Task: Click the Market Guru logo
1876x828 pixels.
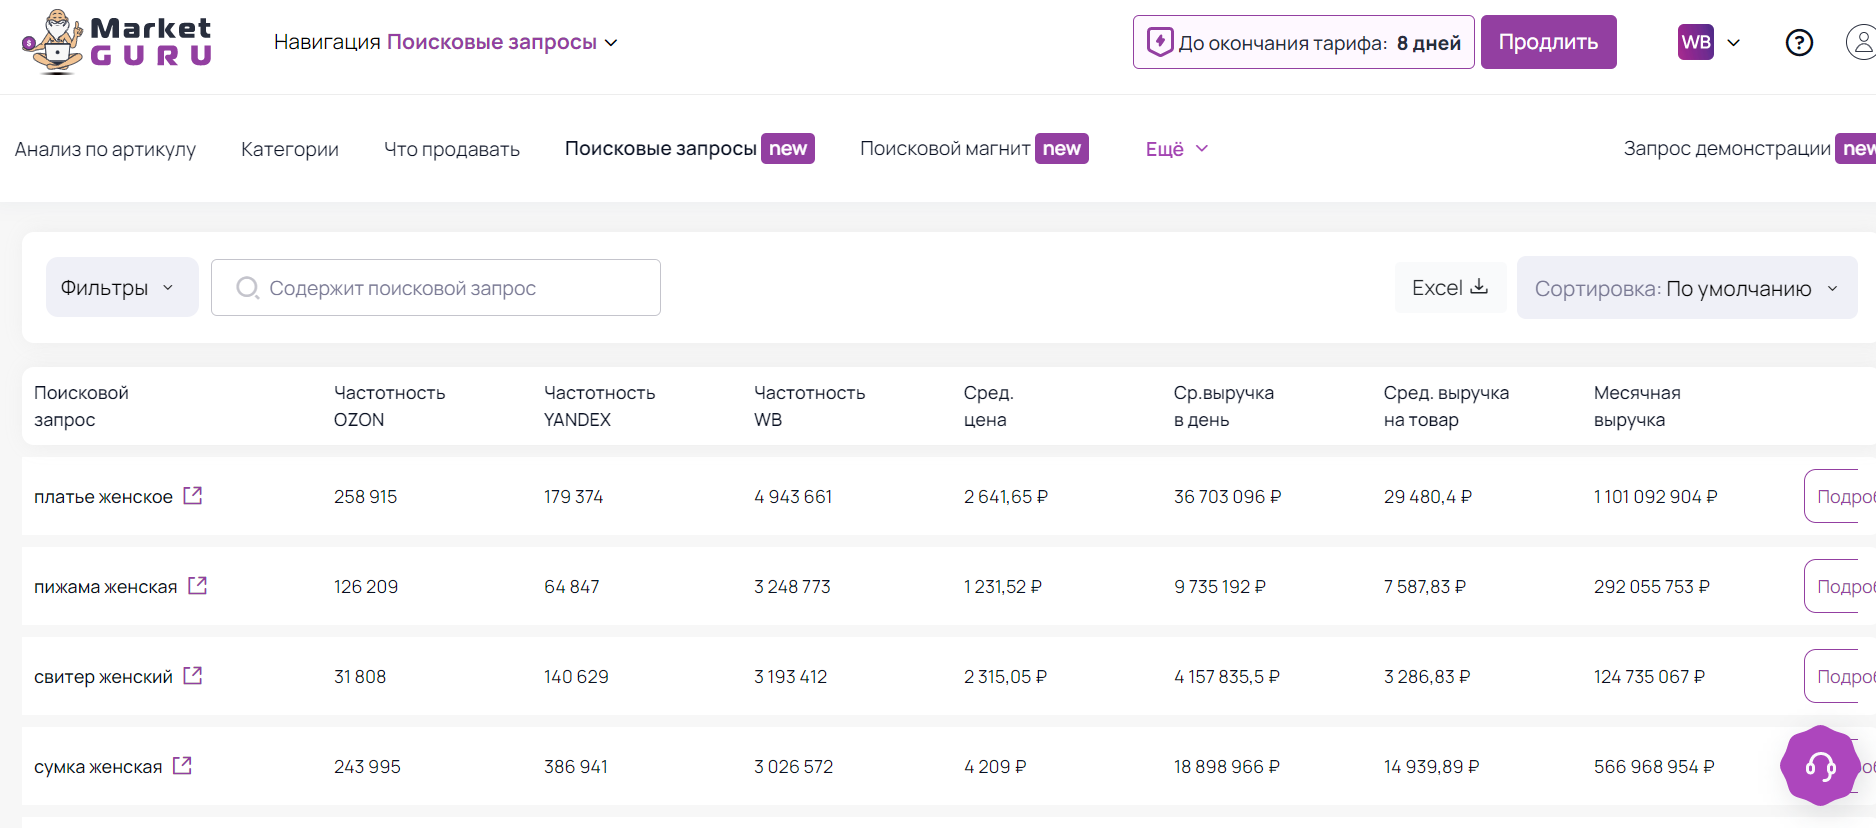Action: (117, 42)
